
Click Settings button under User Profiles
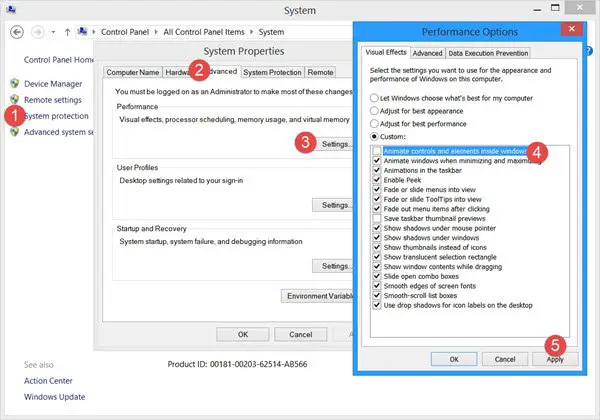point(332,205)
